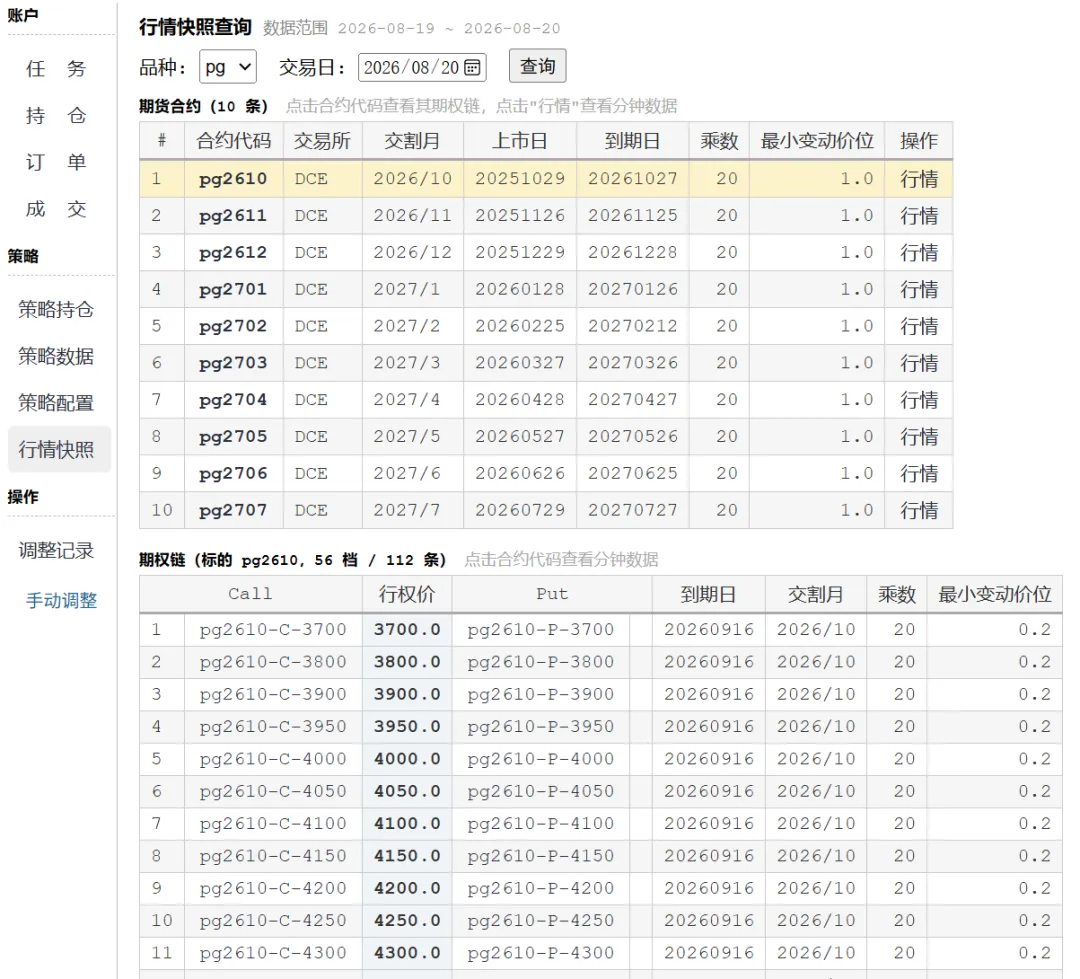Click the 手动调整 link

(x=61, y=601)
